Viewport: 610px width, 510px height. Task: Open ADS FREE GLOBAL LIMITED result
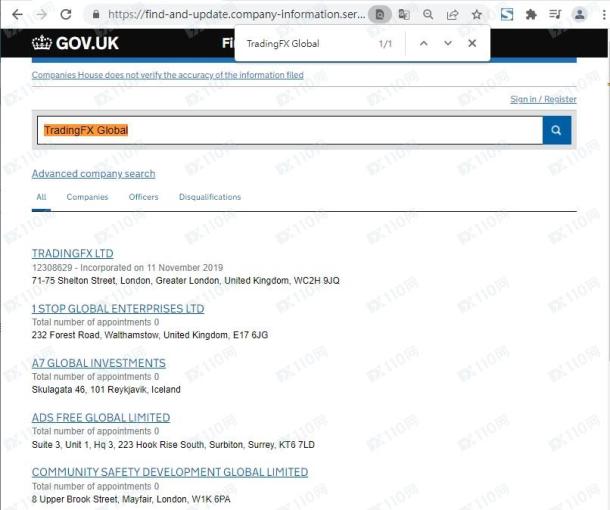click(101, 418)
